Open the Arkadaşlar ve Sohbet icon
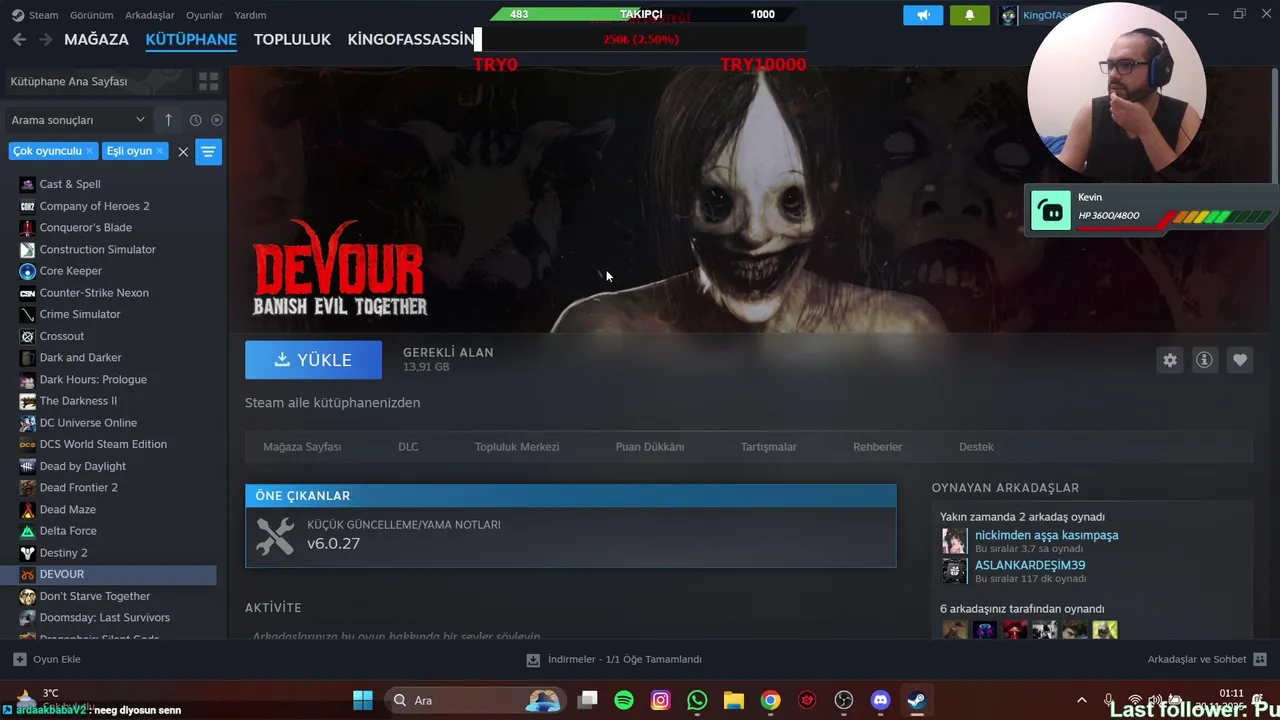The width and height of the screenshot is (1280, 720). pos(1259,659)
